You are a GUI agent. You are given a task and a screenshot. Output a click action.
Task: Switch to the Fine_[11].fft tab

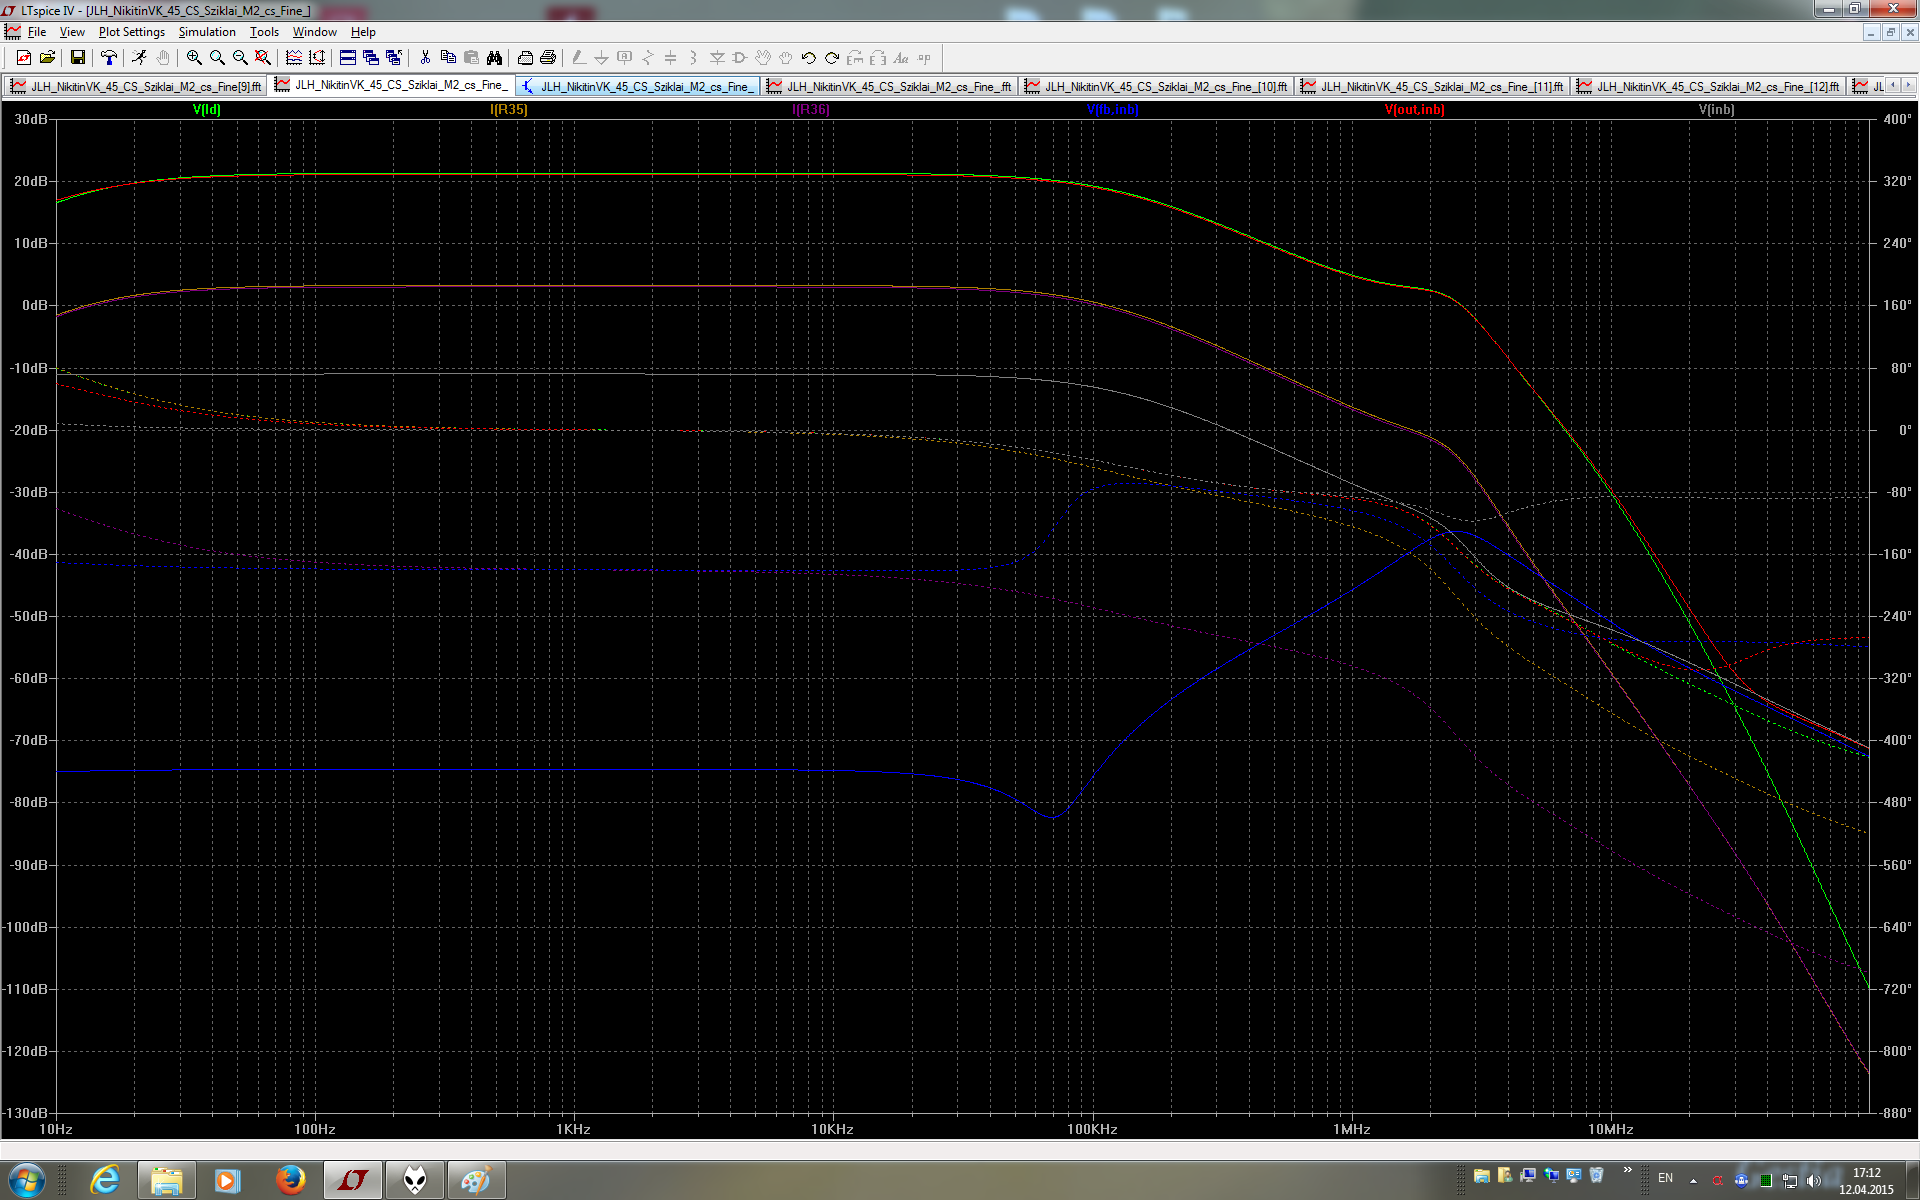(1432, 86)
